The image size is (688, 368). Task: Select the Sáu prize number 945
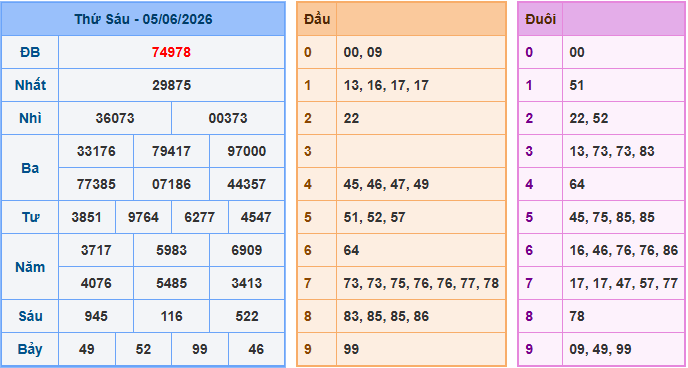[x=96, y=316]
